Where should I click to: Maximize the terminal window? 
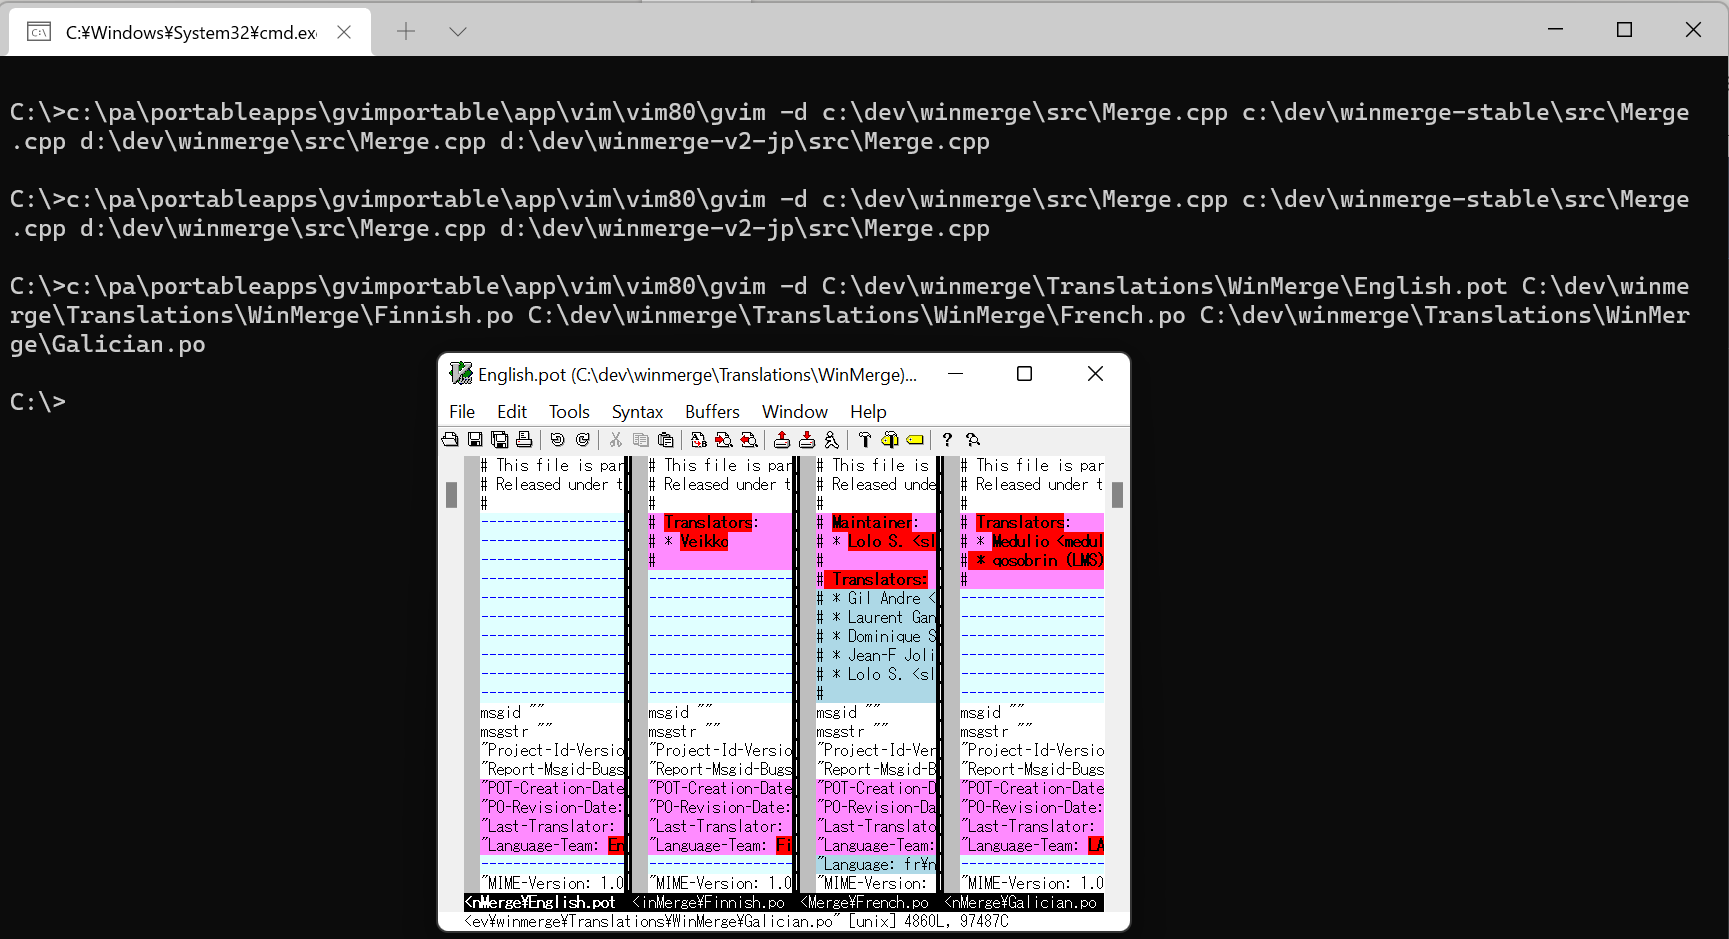click(1624, 30)
